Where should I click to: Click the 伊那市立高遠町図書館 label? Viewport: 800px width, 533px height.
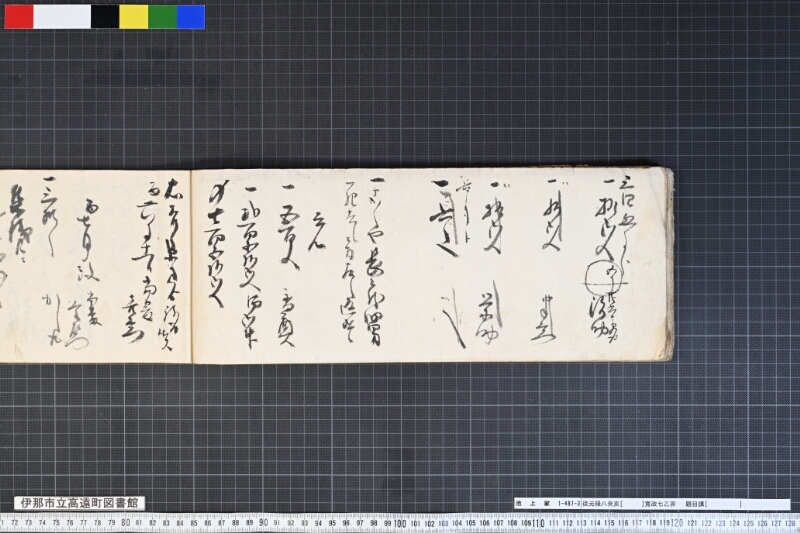tap(79, 503)
